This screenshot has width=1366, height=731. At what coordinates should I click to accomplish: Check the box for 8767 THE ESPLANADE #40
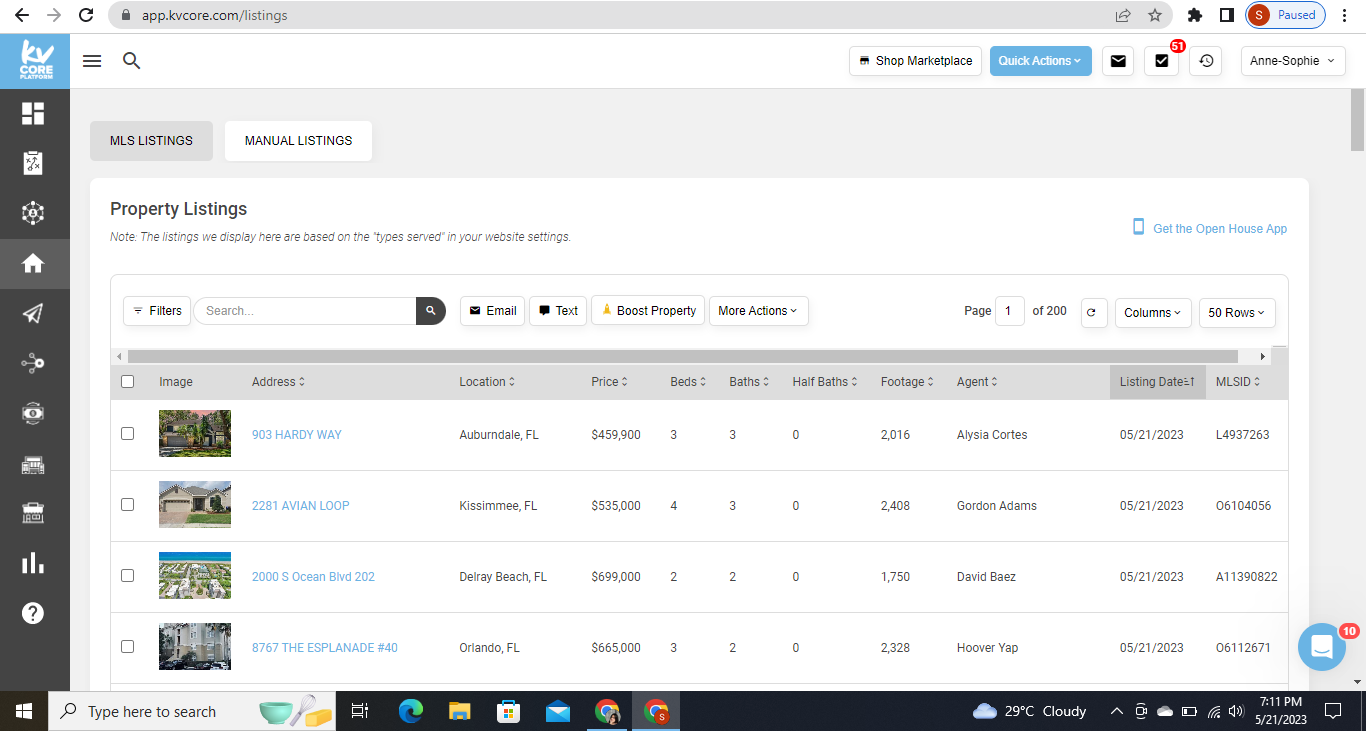click(x=127, y=647)
